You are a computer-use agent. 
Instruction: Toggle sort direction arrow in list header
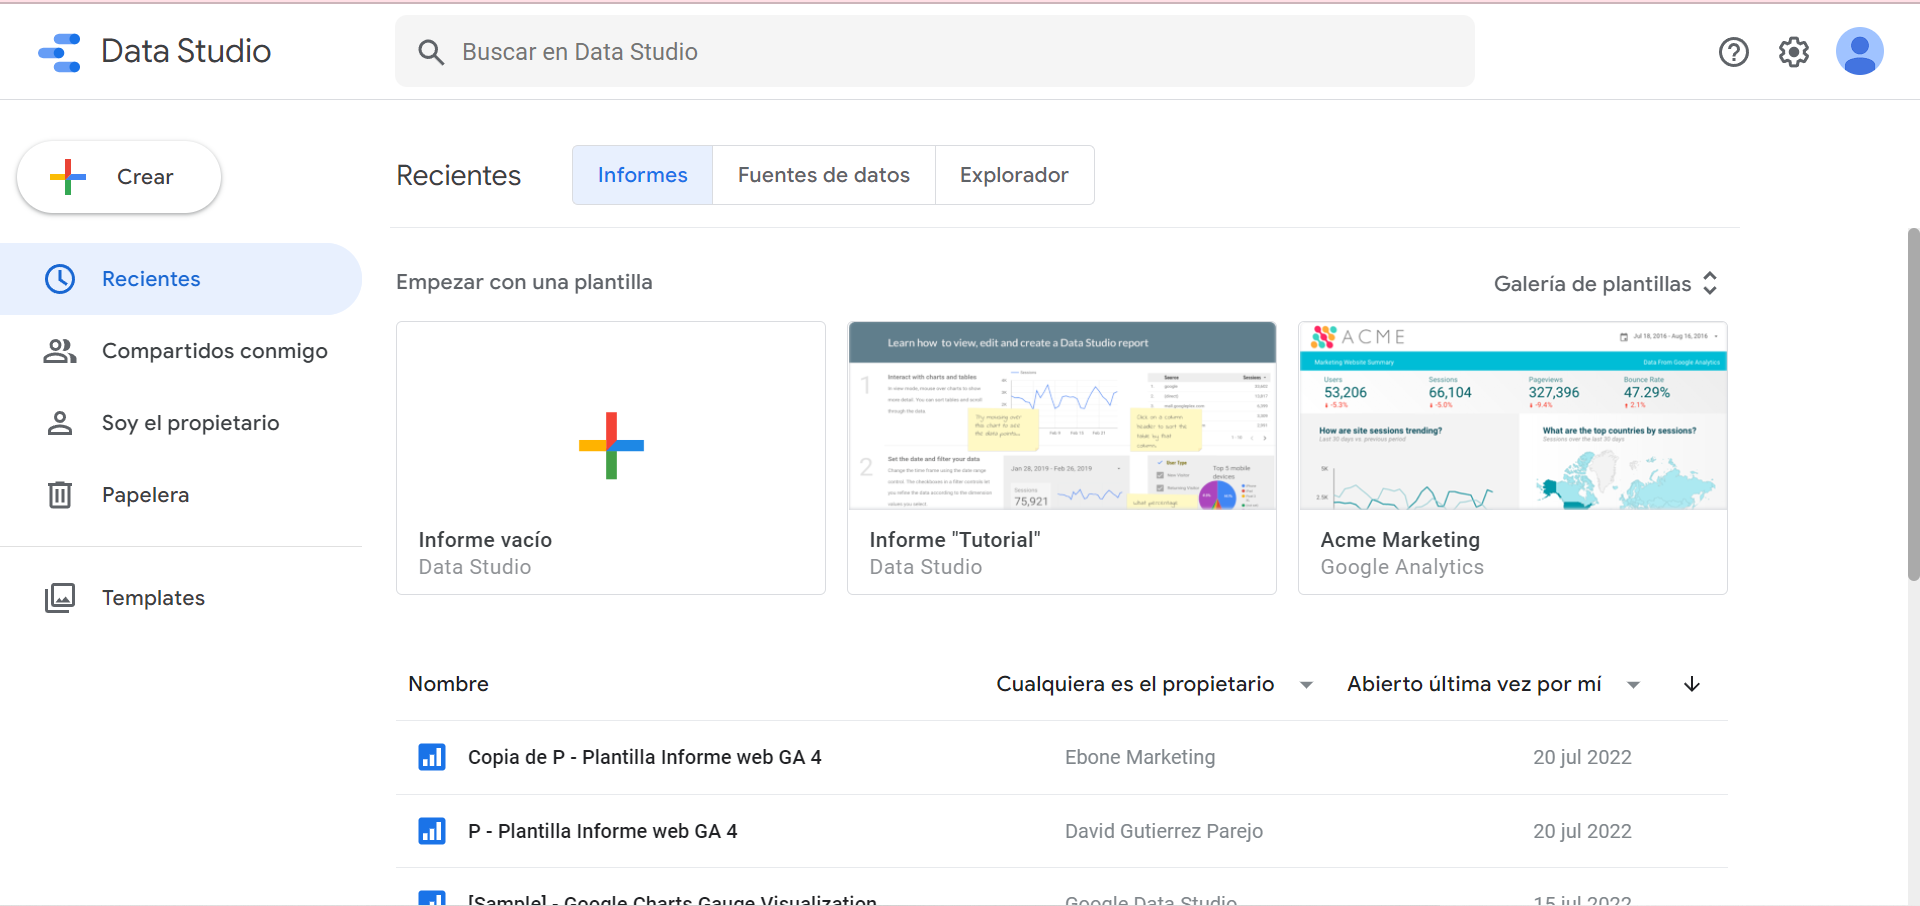pyautogui.click(x=1691, y=684)
